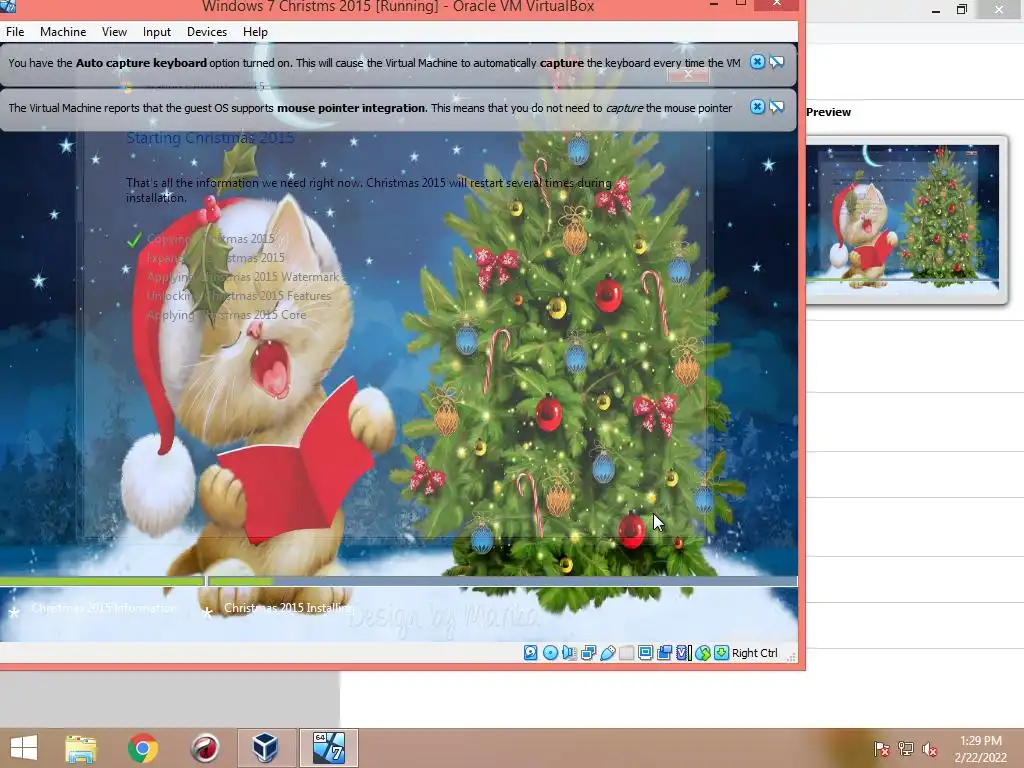Click the virtualization features 'V' status icon
Image resolution: width=1024 pixels, height=768 pixels.
click(x=683, y=652)
